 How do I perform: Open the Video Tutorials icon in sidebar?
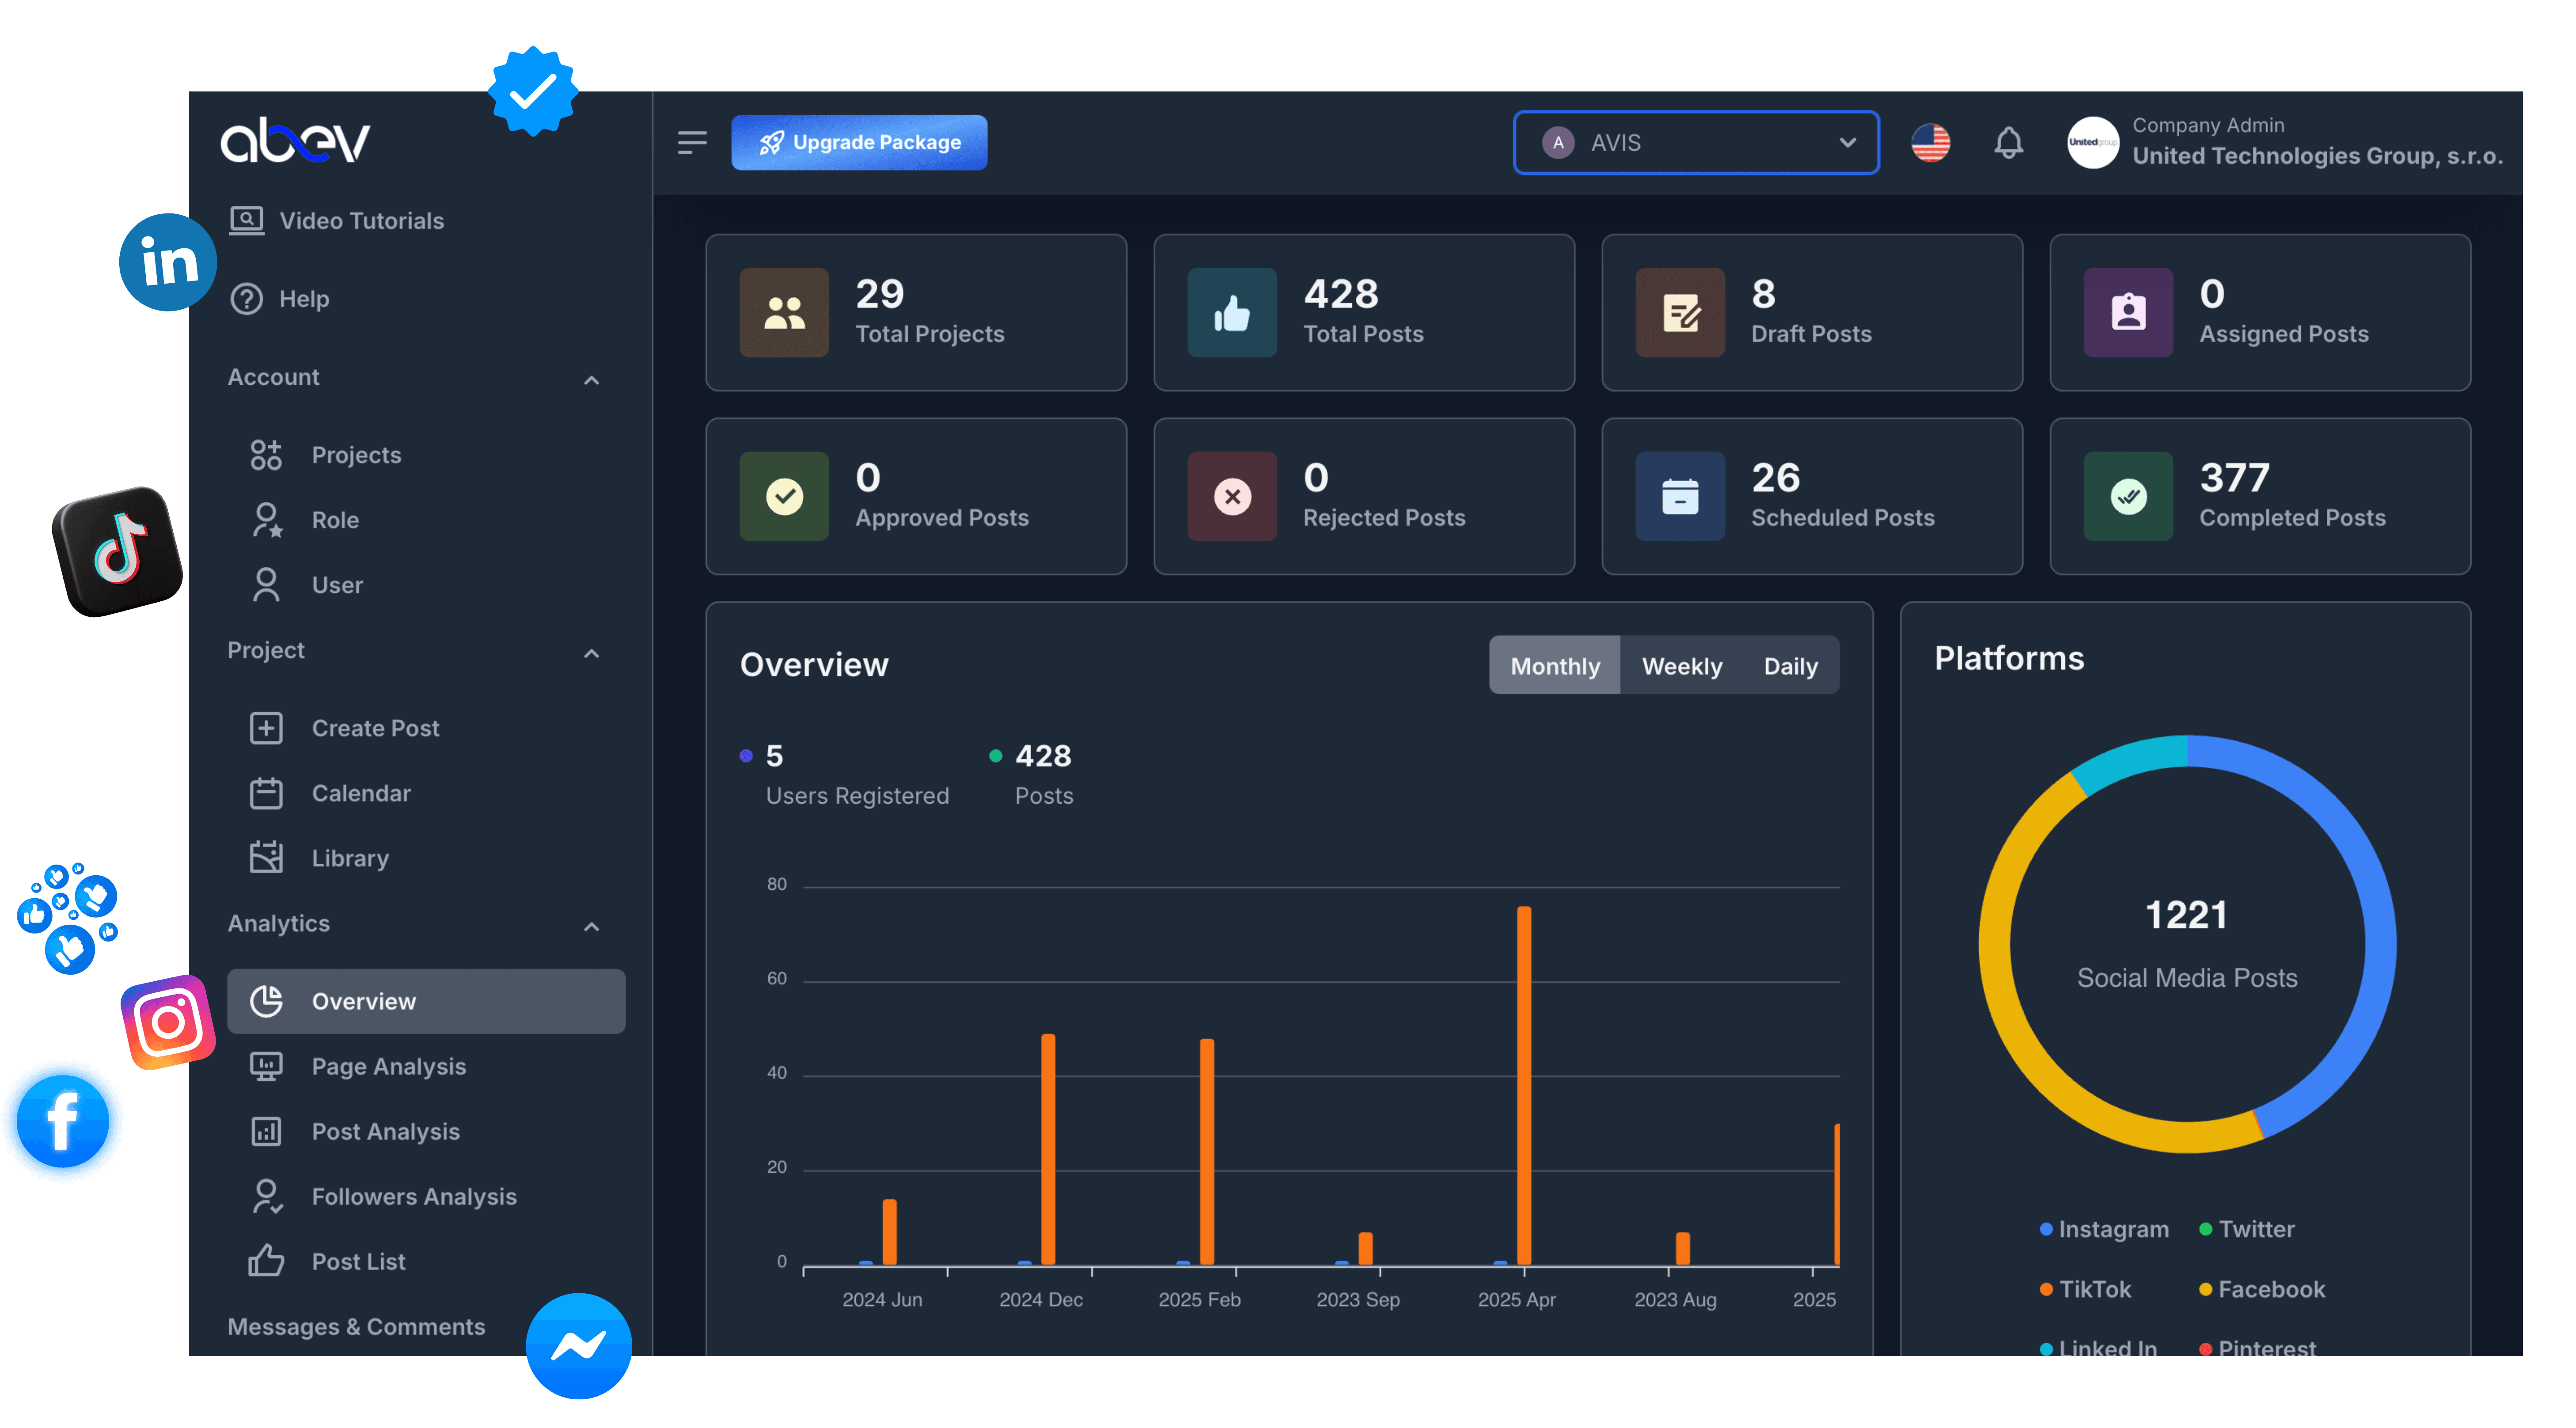point(246,220)
